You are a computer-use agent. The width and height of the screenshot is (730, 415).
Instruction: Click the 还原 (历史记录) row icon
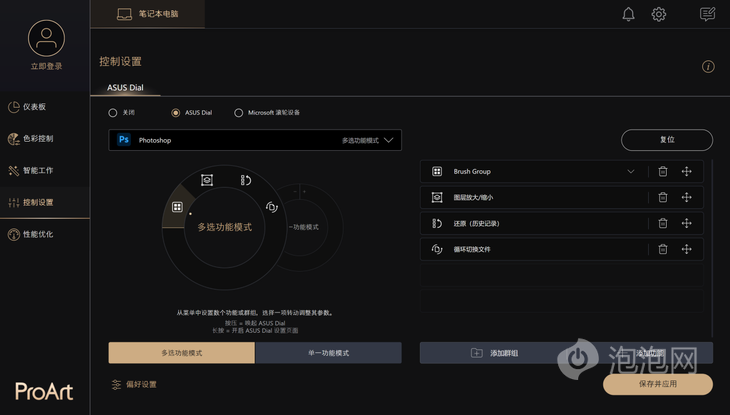[x=437, y=224]
